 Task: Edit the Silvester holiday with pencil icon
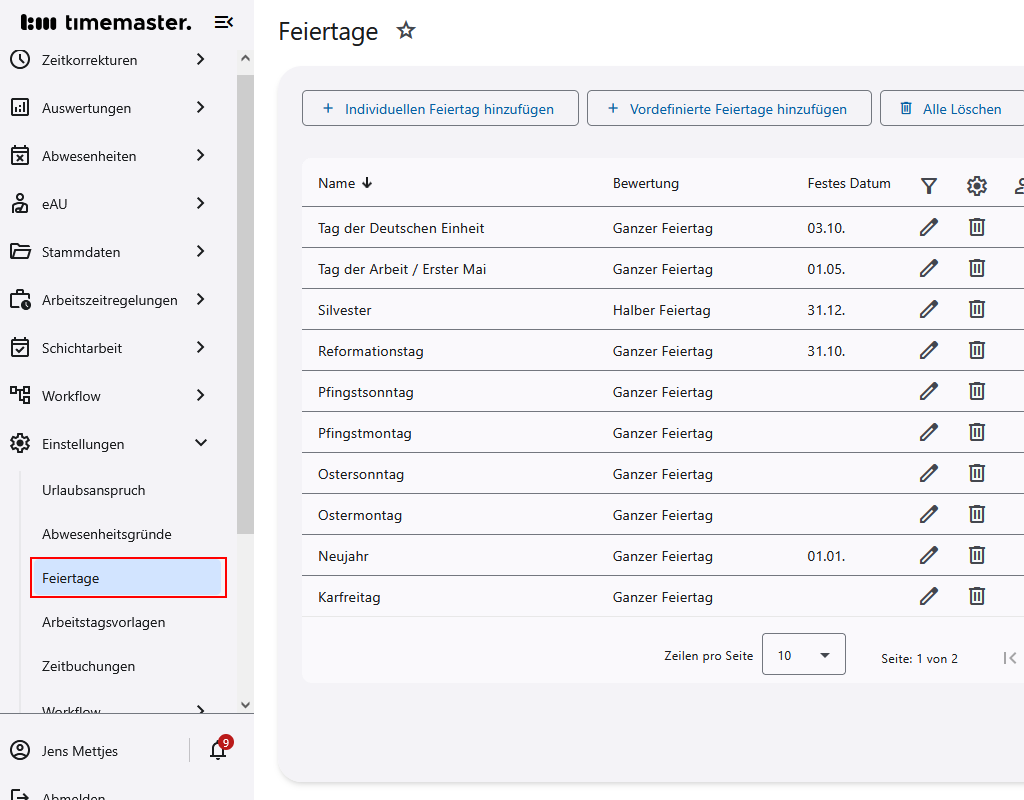tap(929, 310)
